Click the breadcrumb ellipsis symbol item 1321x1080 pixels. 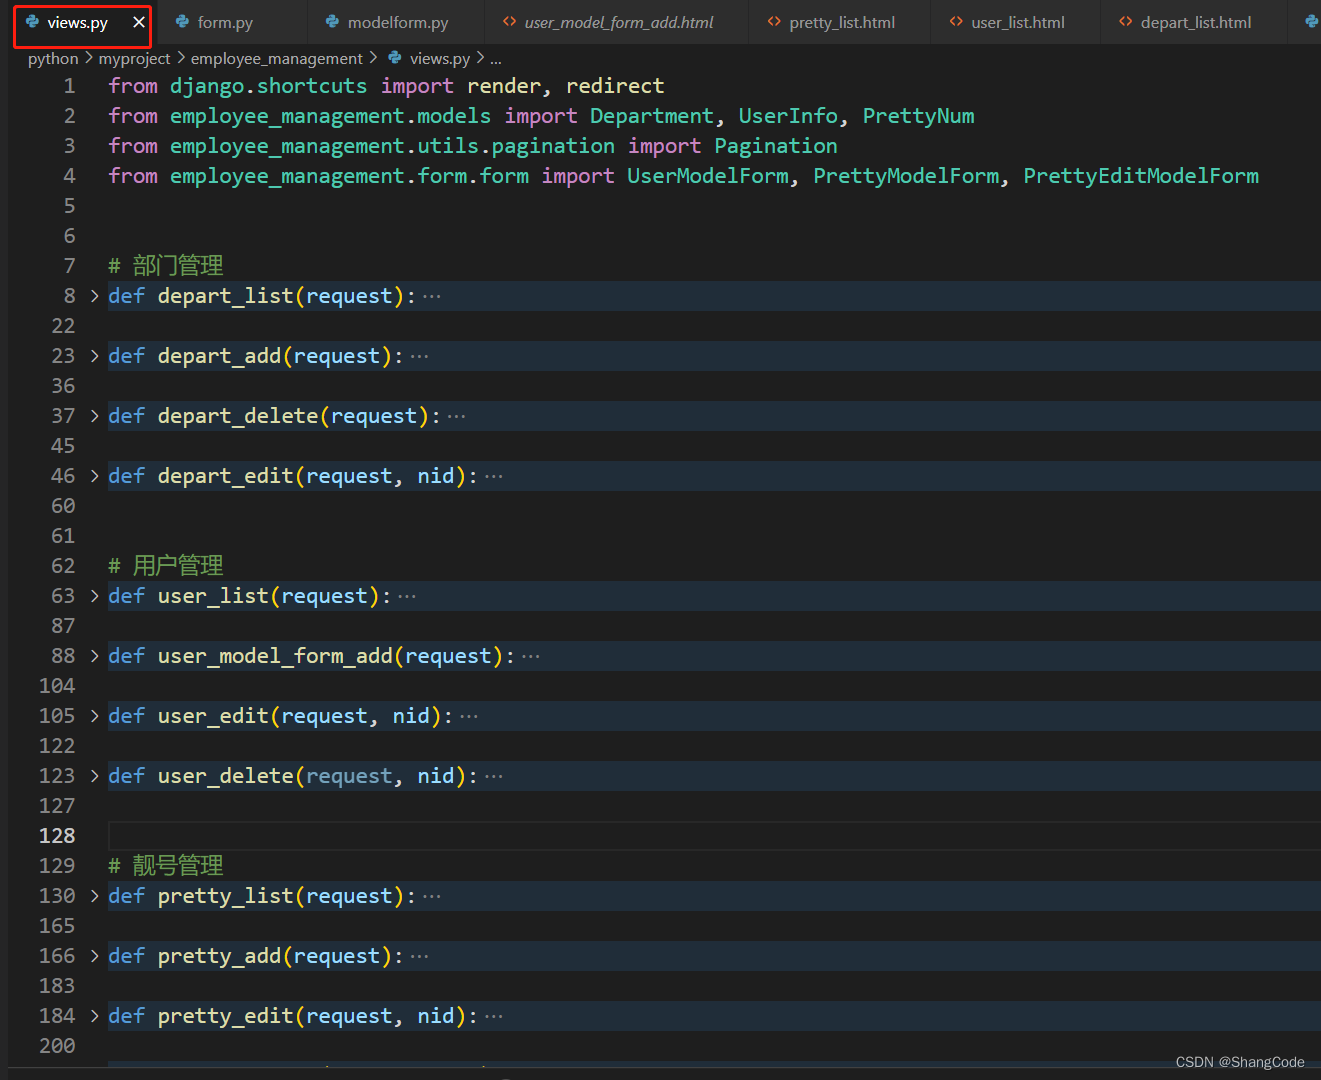click(x=496, y=59)
